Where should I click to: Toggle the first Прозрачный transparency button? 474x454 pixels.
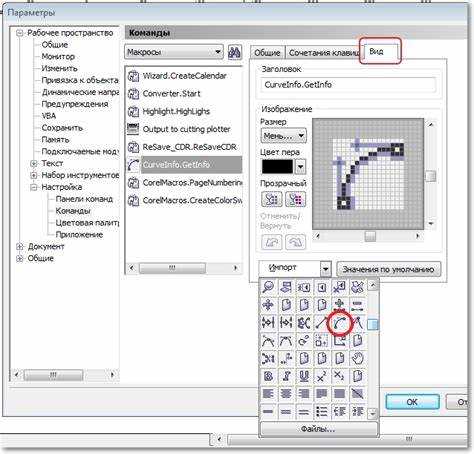click(271, 199)
